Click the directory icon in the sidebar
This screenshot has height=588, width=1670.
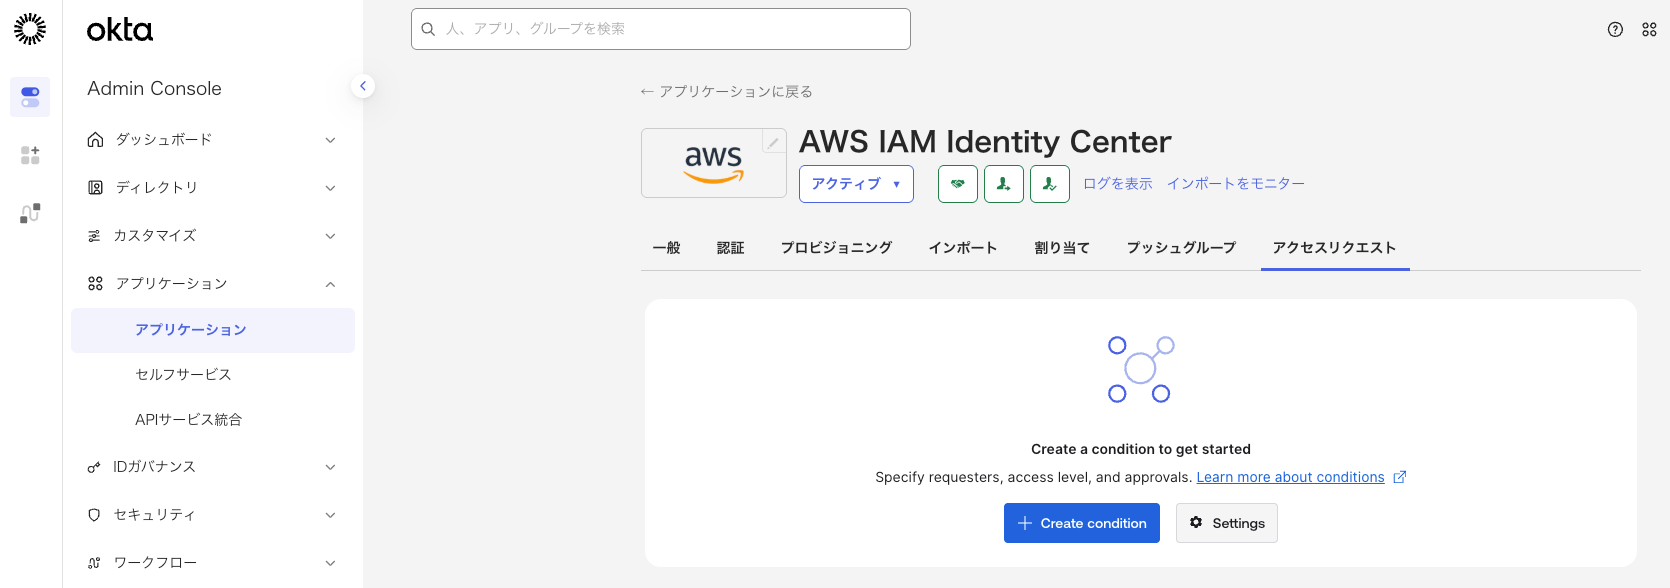point(95,187)
